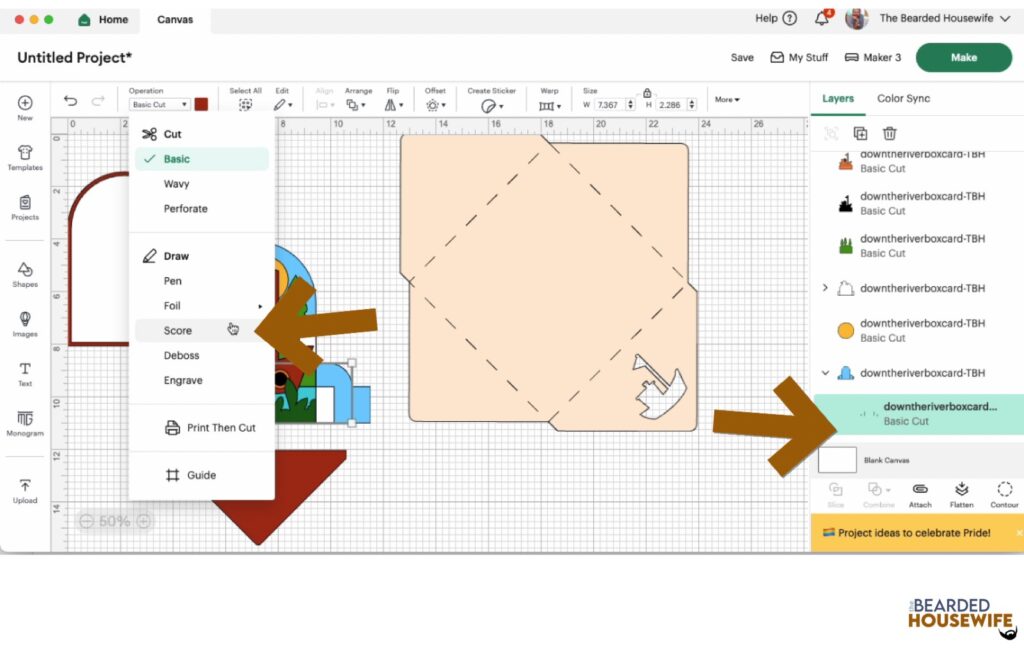Open the Monogram tool
1024x651 pixels.
[x=25, y=423]
